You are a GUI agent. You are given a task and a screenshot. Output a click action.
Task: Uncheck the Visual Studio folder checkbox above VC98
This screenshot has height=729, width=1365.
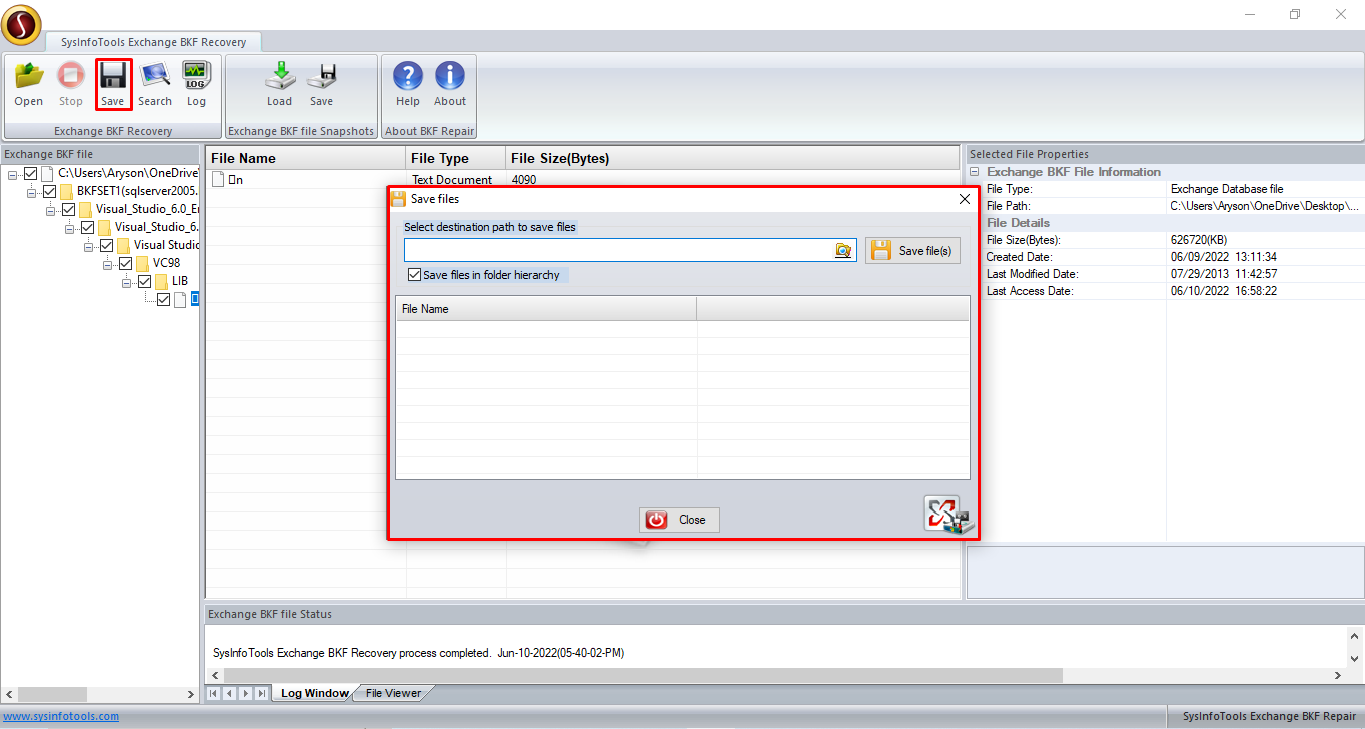coord(106,245)
